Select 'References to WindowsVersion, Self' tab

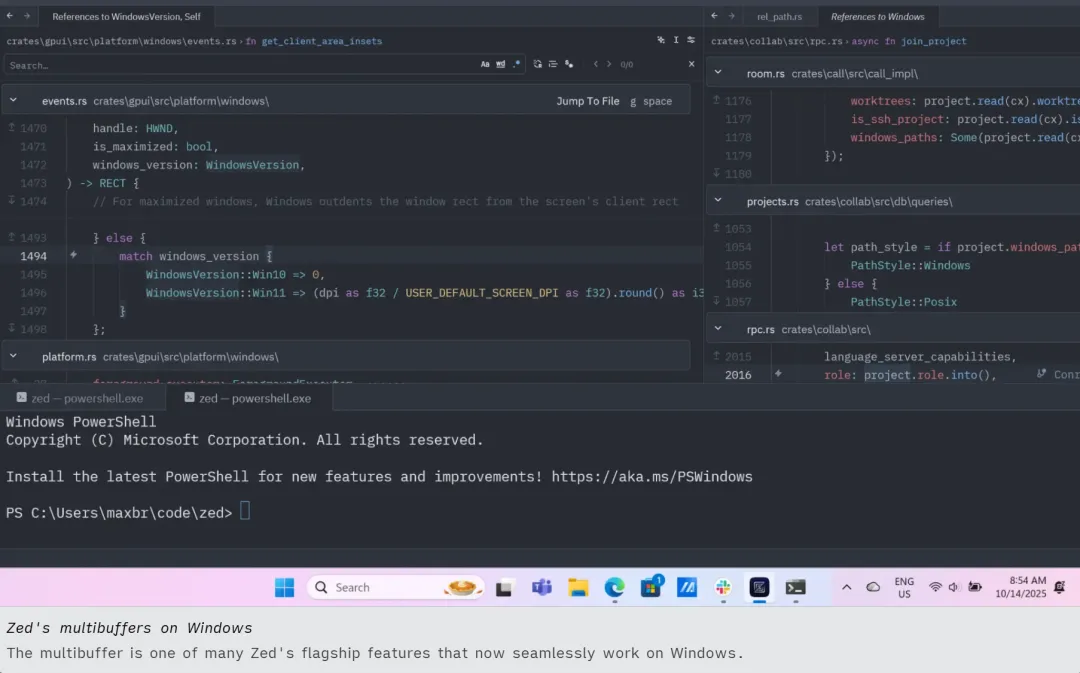tap(126, 17)
